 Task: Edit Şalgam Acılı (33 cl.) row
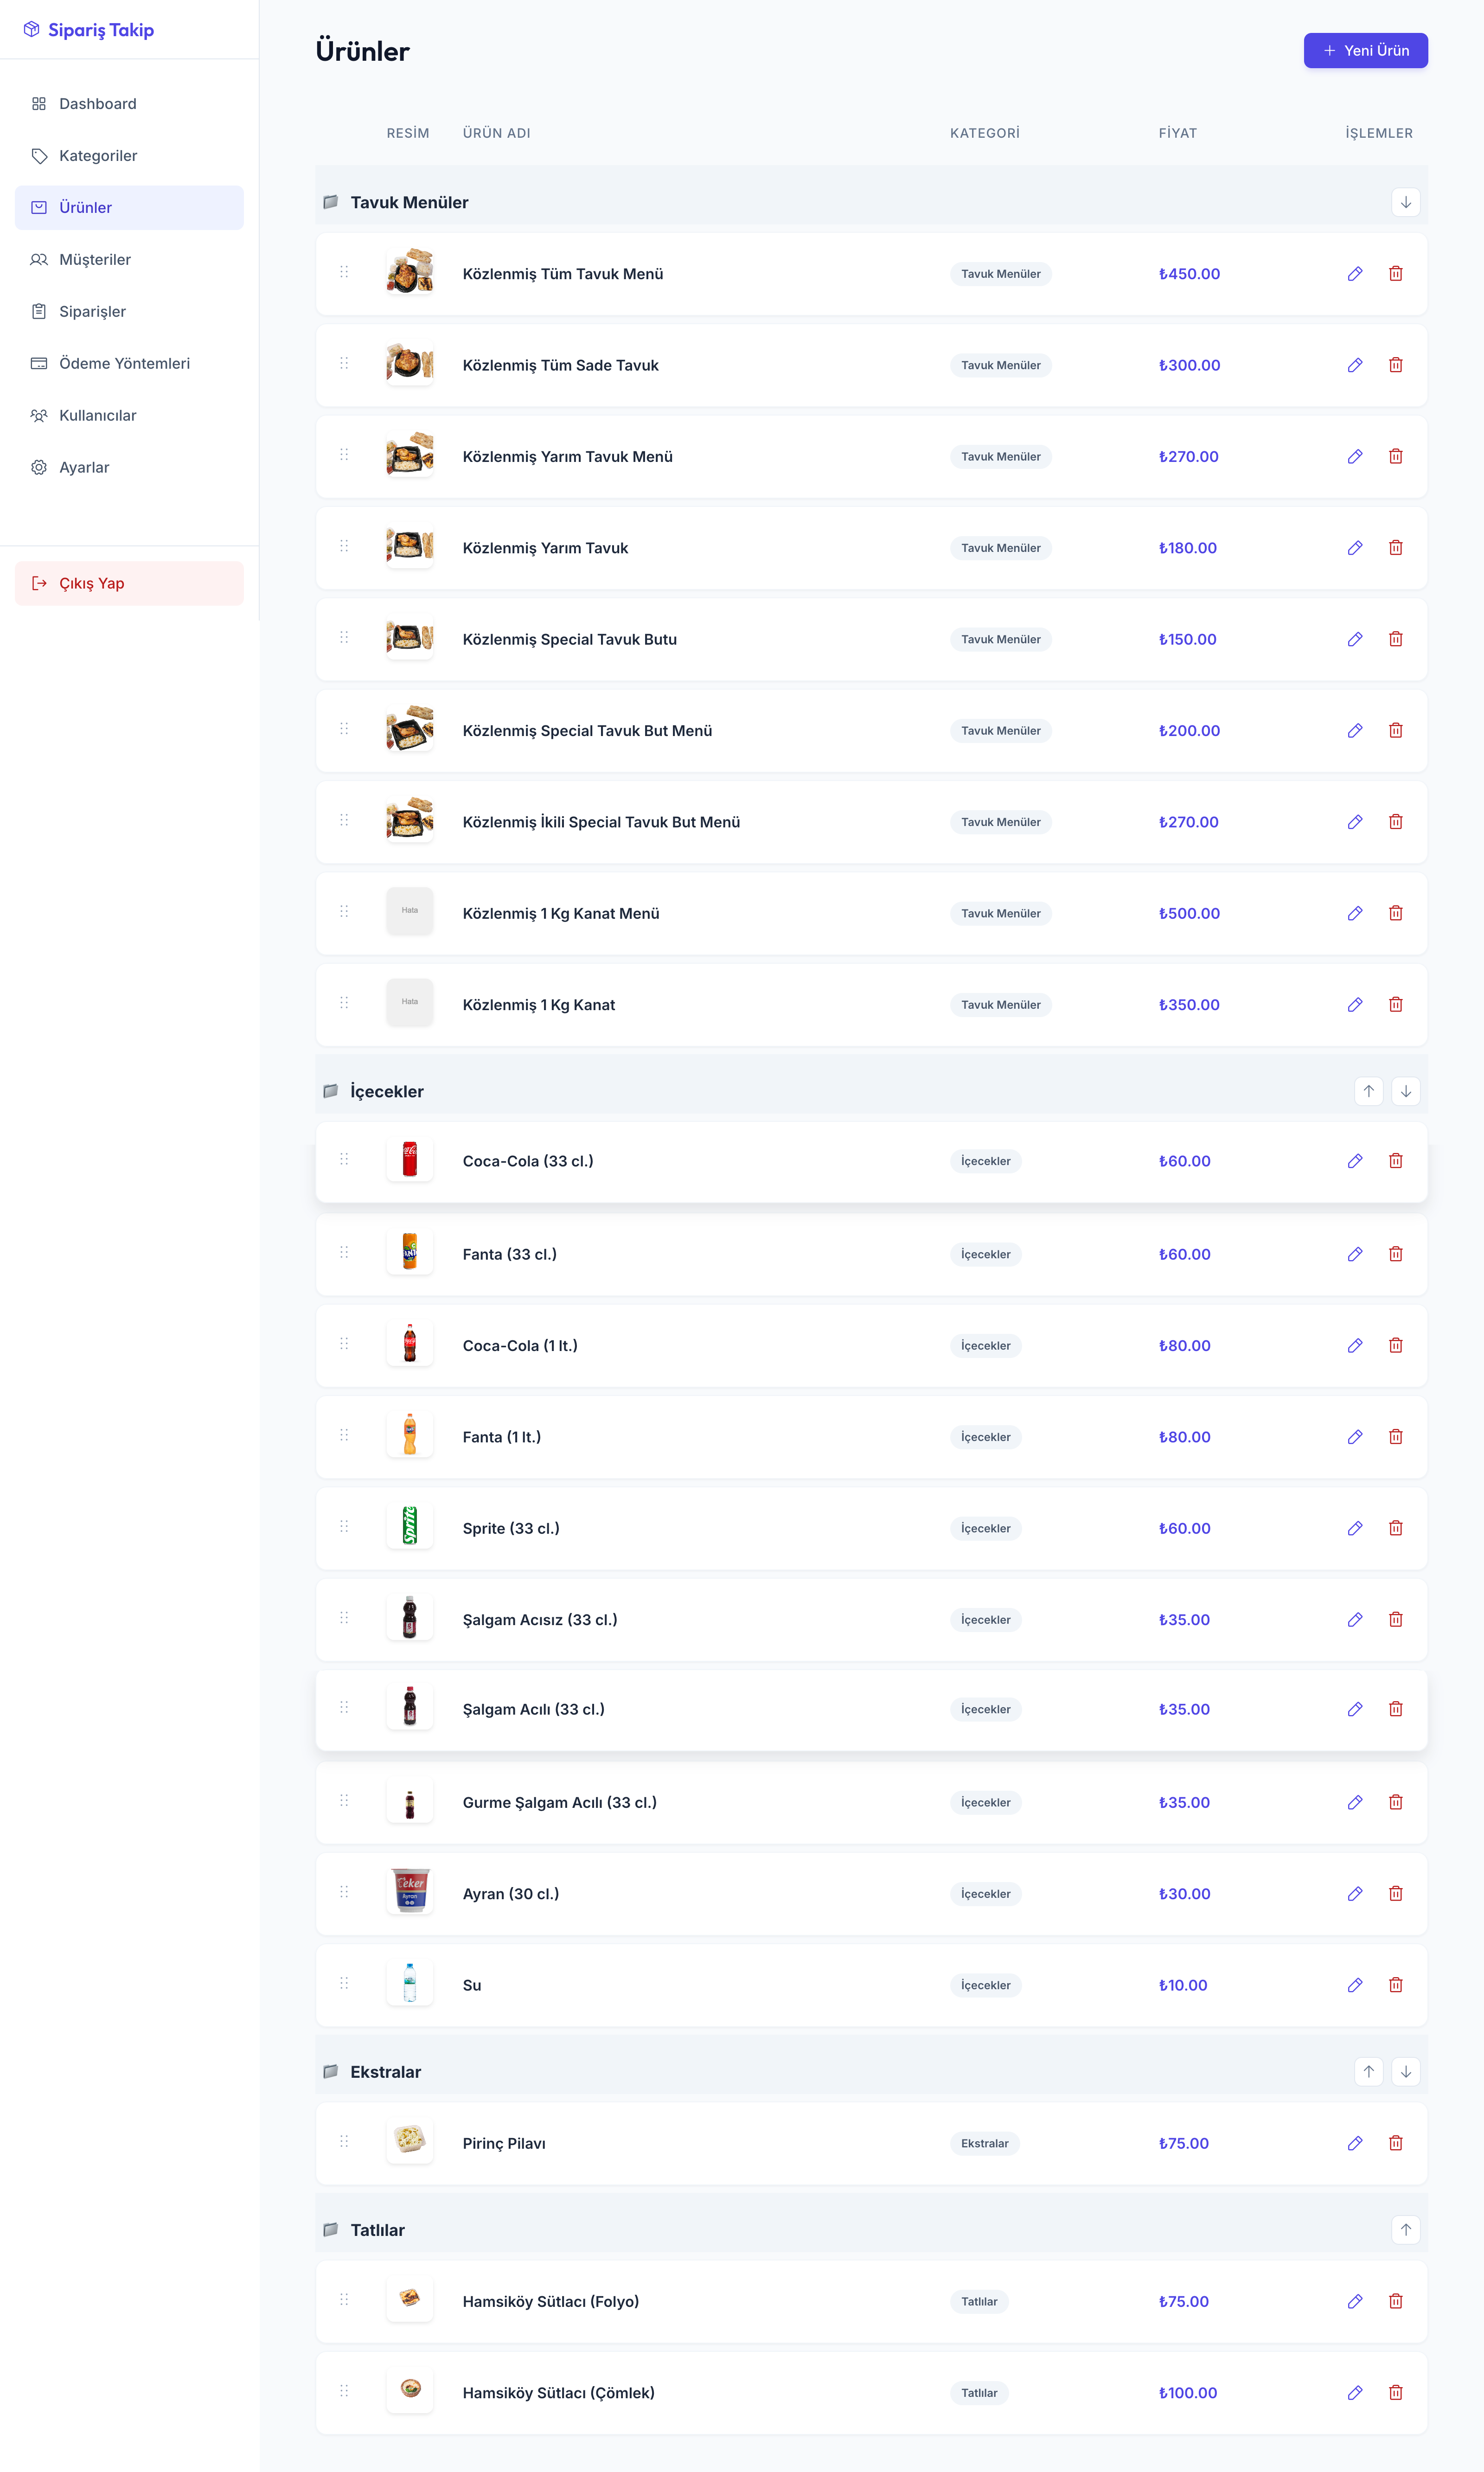click(x=1355, y=1709)
